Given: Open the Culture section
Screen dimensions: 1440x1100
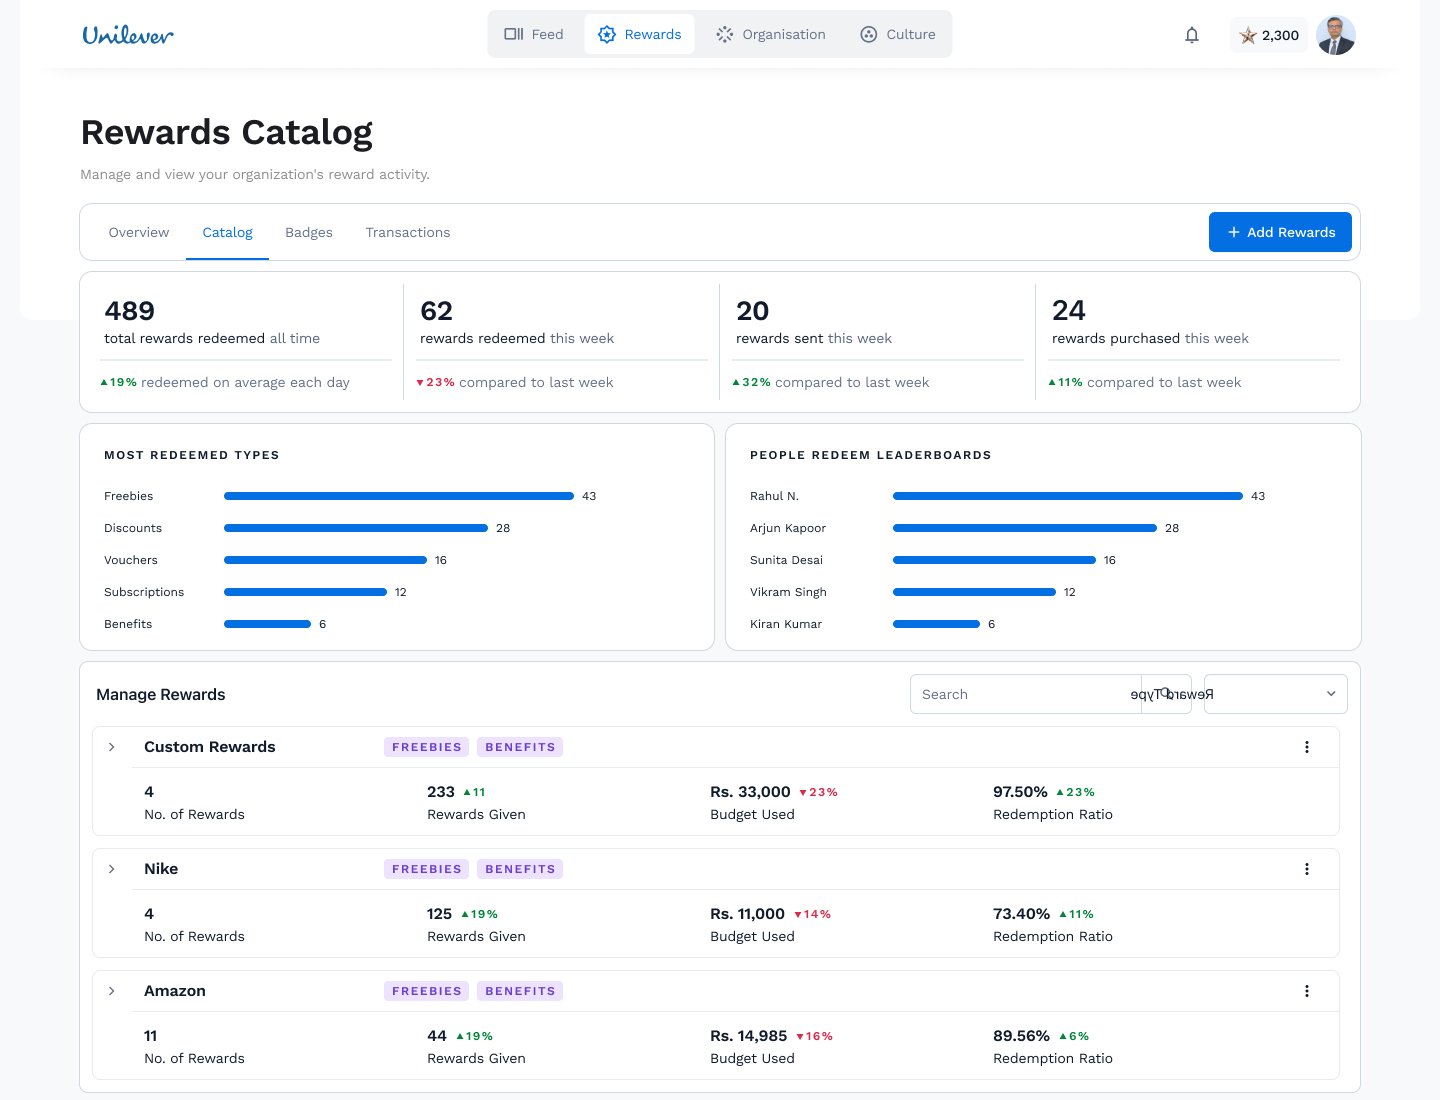Looking at the screenshot, I should coord(898,34).
